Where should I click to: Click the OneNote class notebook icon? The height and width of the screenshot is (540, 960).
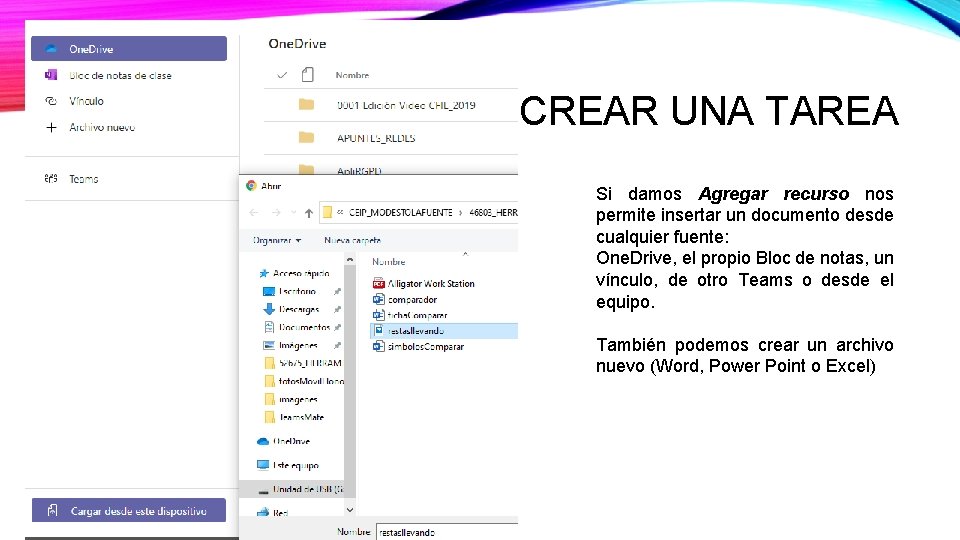pyautogui.click(x=51, y=75)
